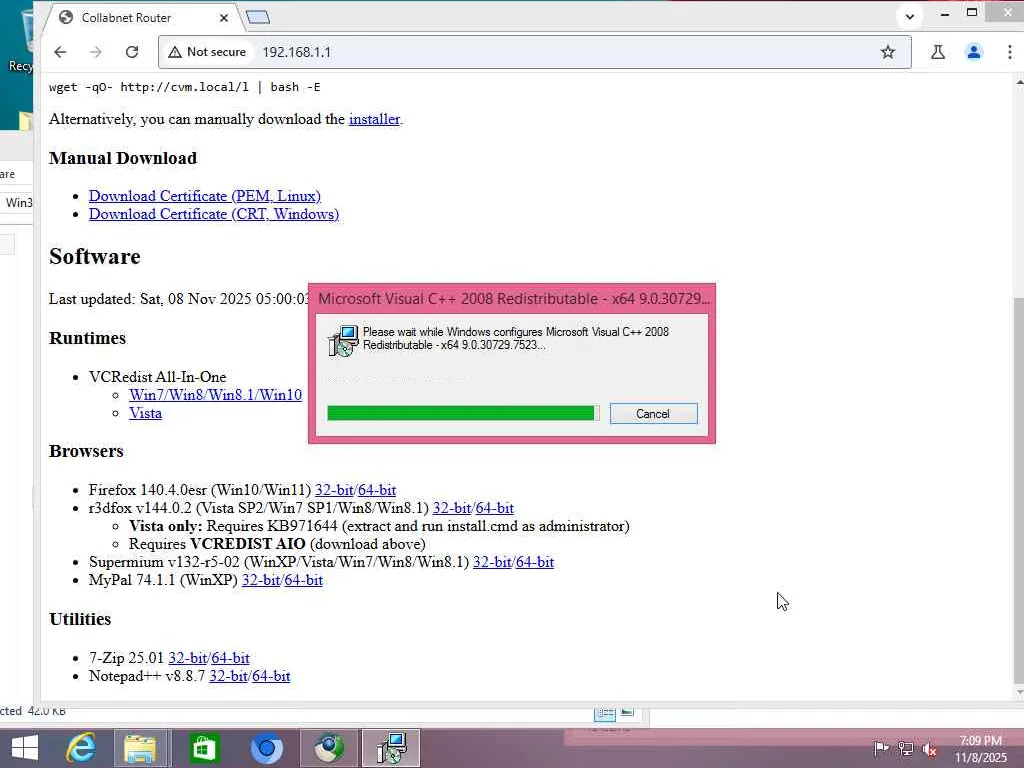Screen dimensions: 1024x768
Task: Click the browser forward arrow
Action: pyautogui.click(x=95, y=52)
